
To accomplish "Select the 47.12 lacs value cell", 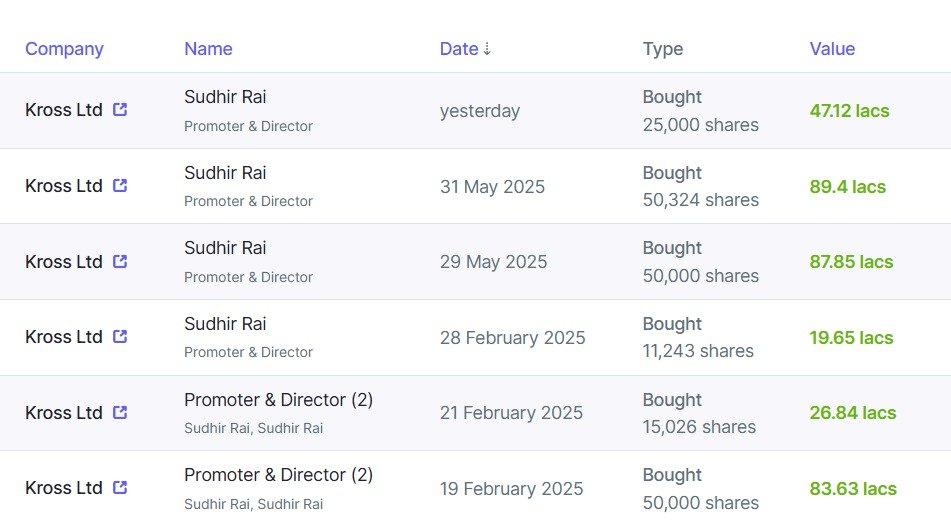I will 849,110.
